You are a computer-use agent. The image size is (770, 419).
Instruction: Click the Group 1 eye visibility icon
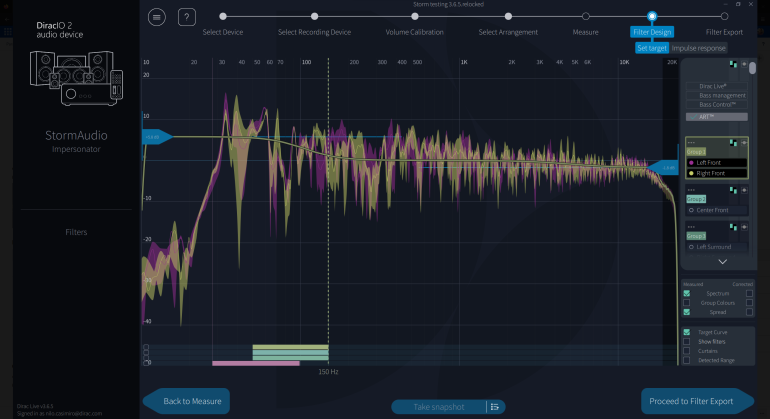[744, 143]
